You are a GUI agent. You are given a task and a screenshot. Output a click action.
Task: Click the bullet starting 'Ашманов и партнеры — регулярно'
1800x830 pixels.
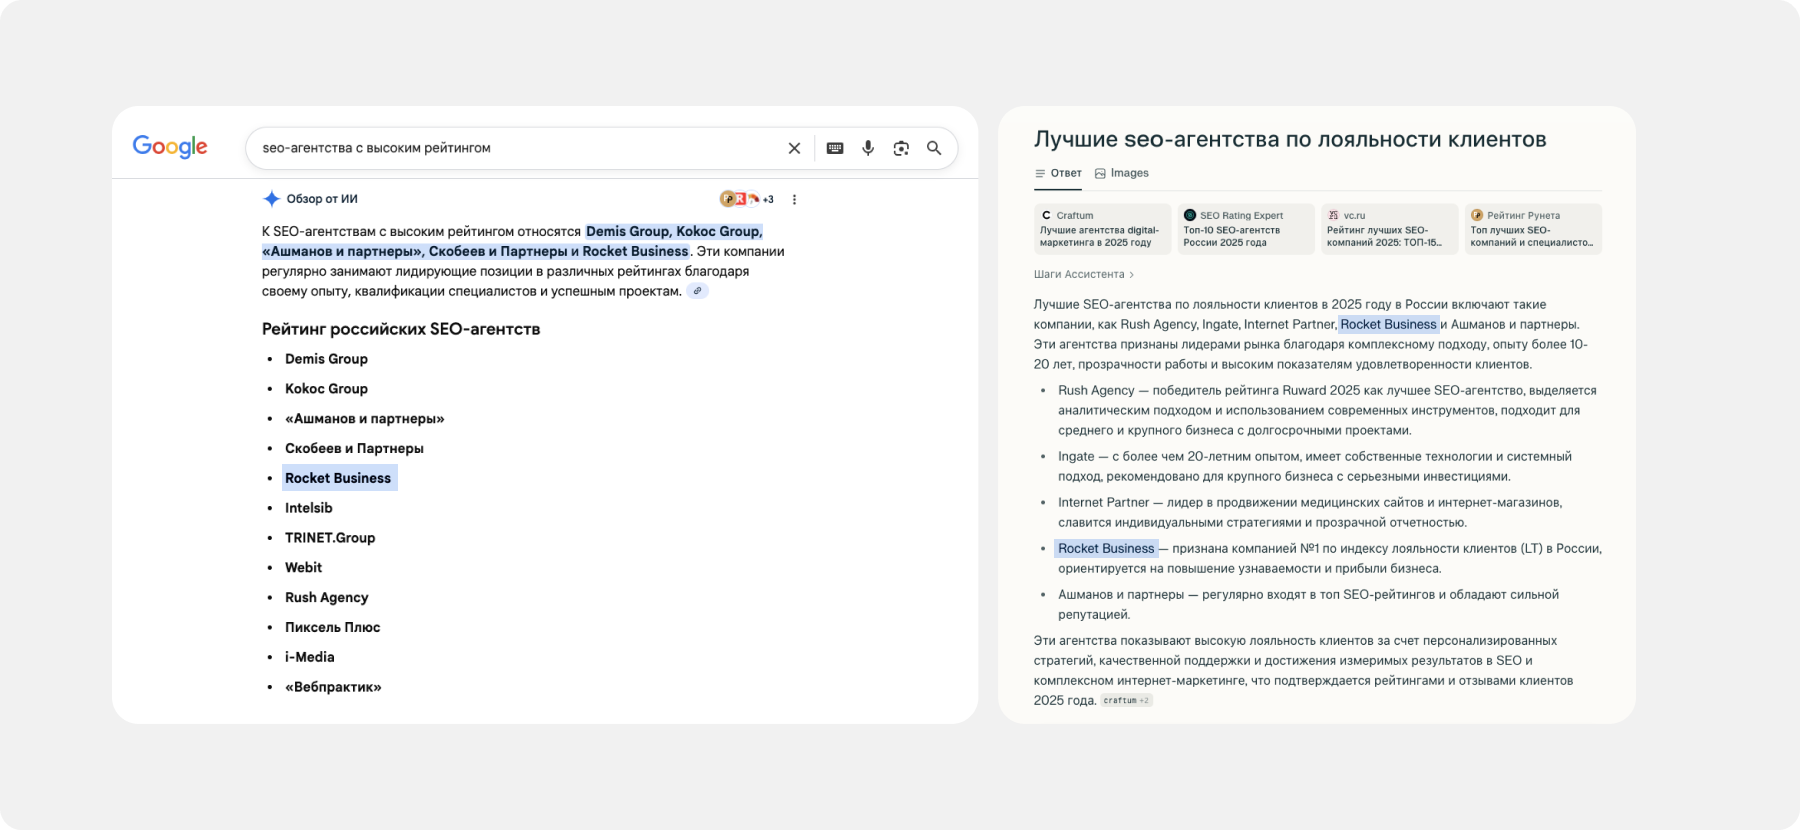1308,604
